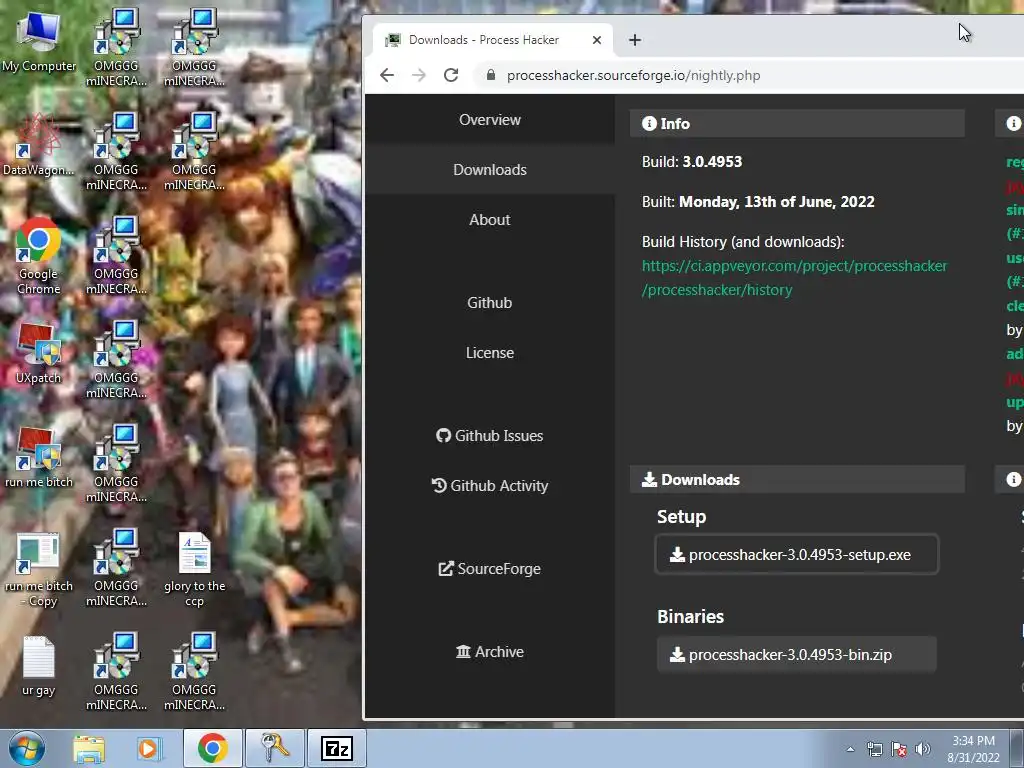This screenshot has width=1024, height=768.
Task: Close the Downloads - Process Hacker tab
Action: point(596,40)
